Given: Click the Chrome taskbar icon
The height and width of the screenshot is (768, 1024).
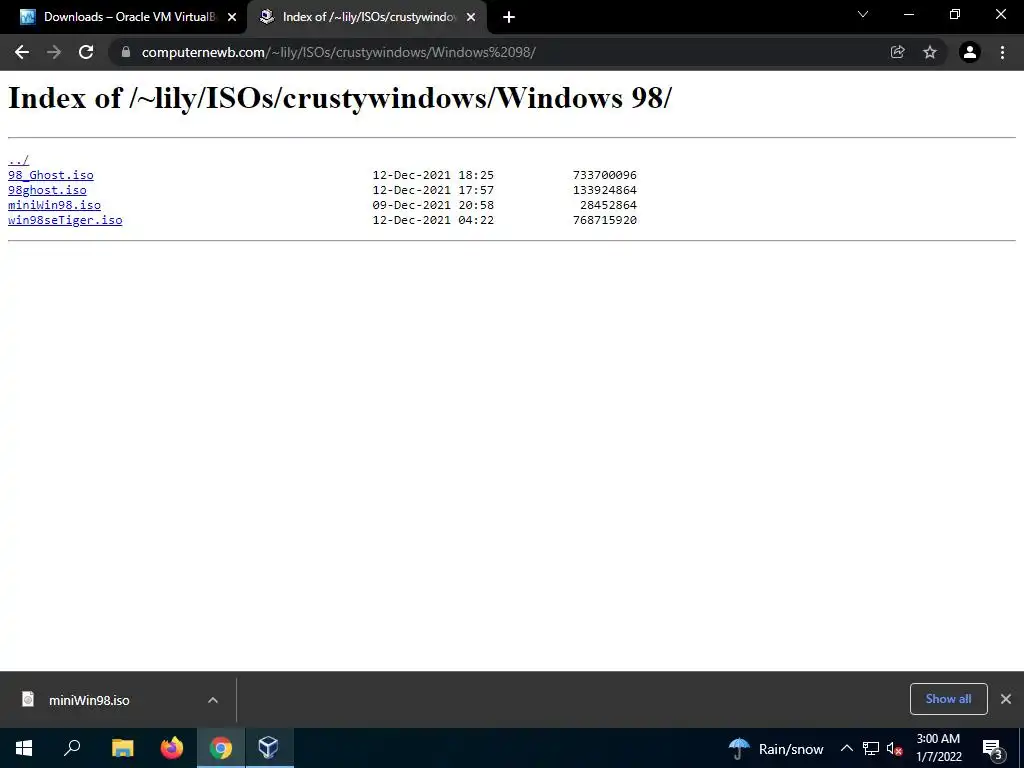Looking at the screenshot, I should [221, 748].
